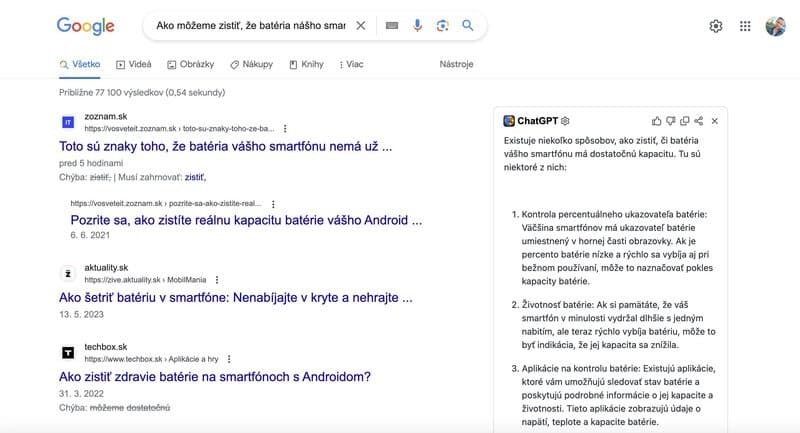Click the 'pred 5 hodinami' text

click(x=91, y=163)
